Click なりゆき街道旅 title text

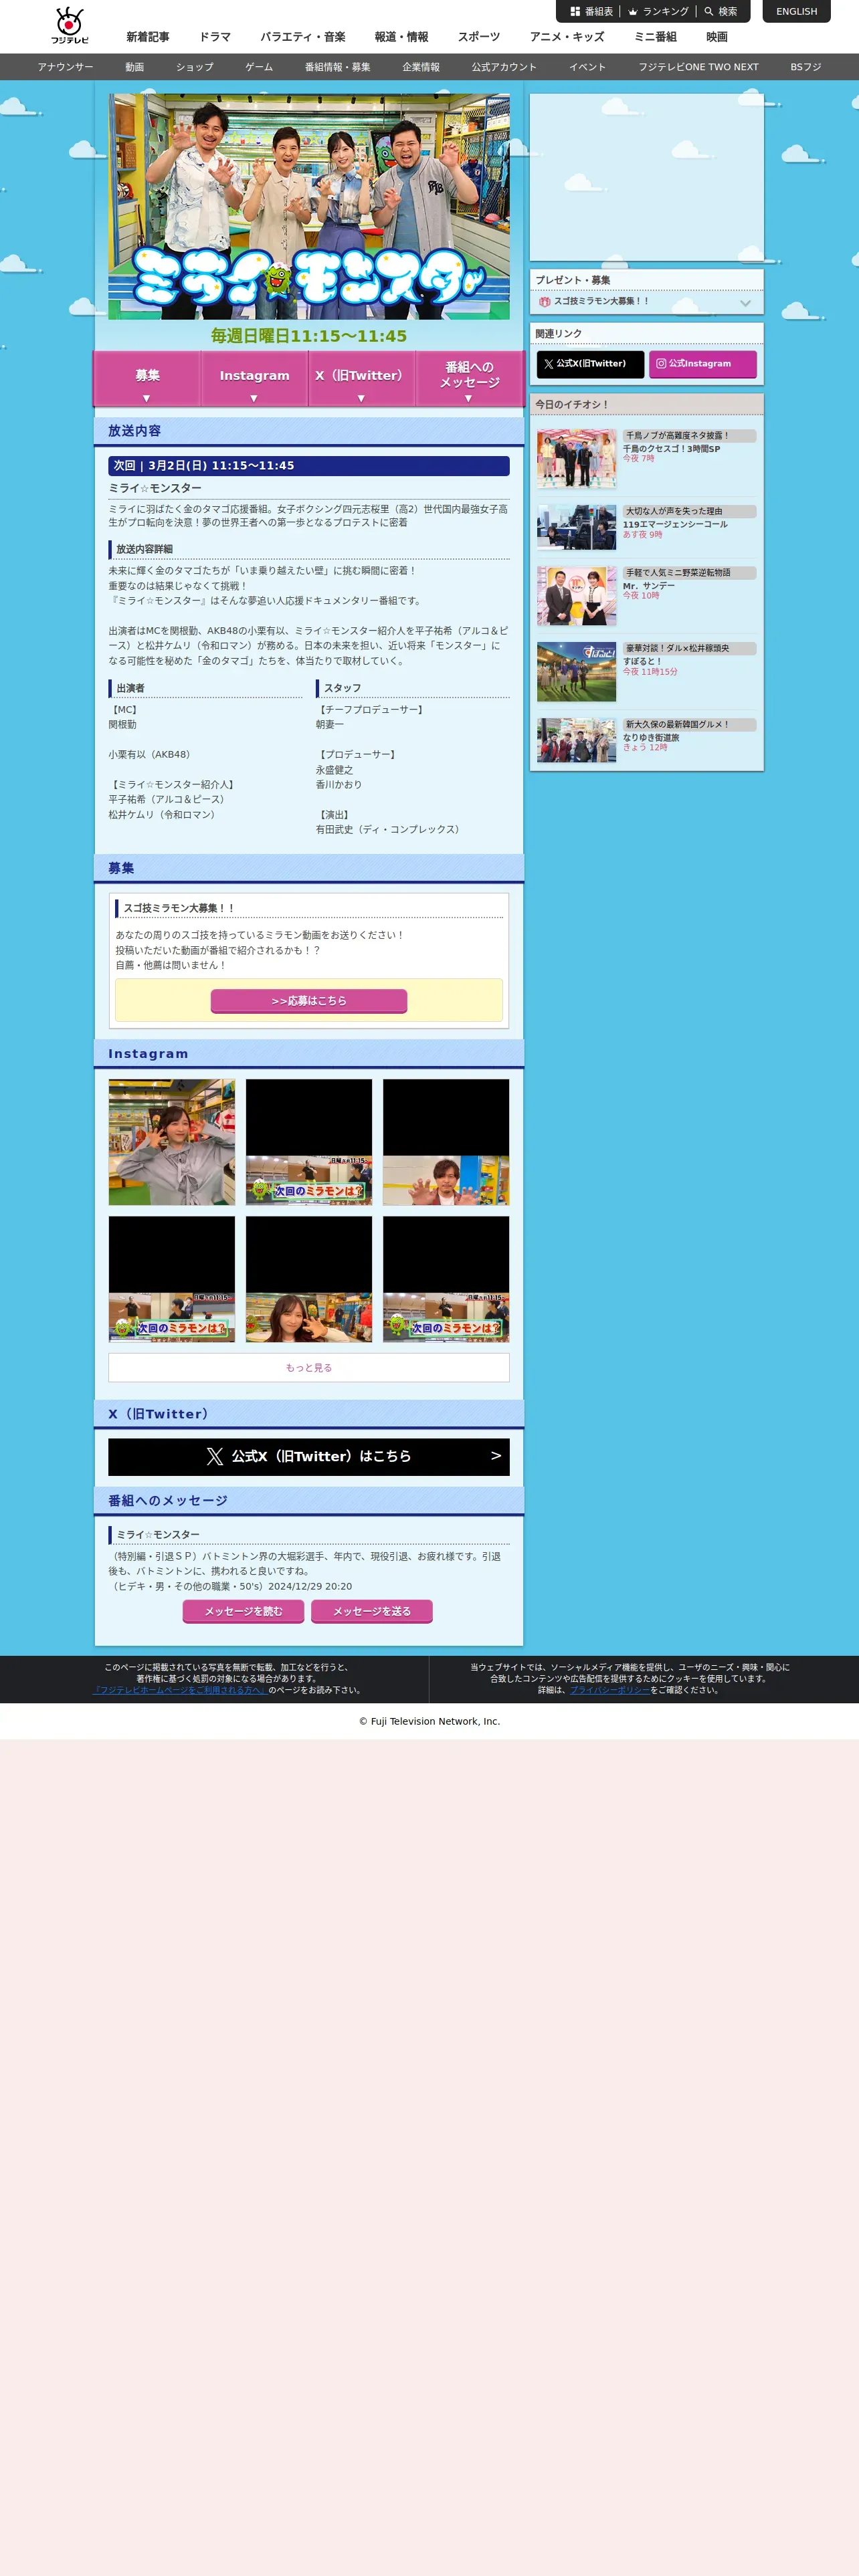651,737
